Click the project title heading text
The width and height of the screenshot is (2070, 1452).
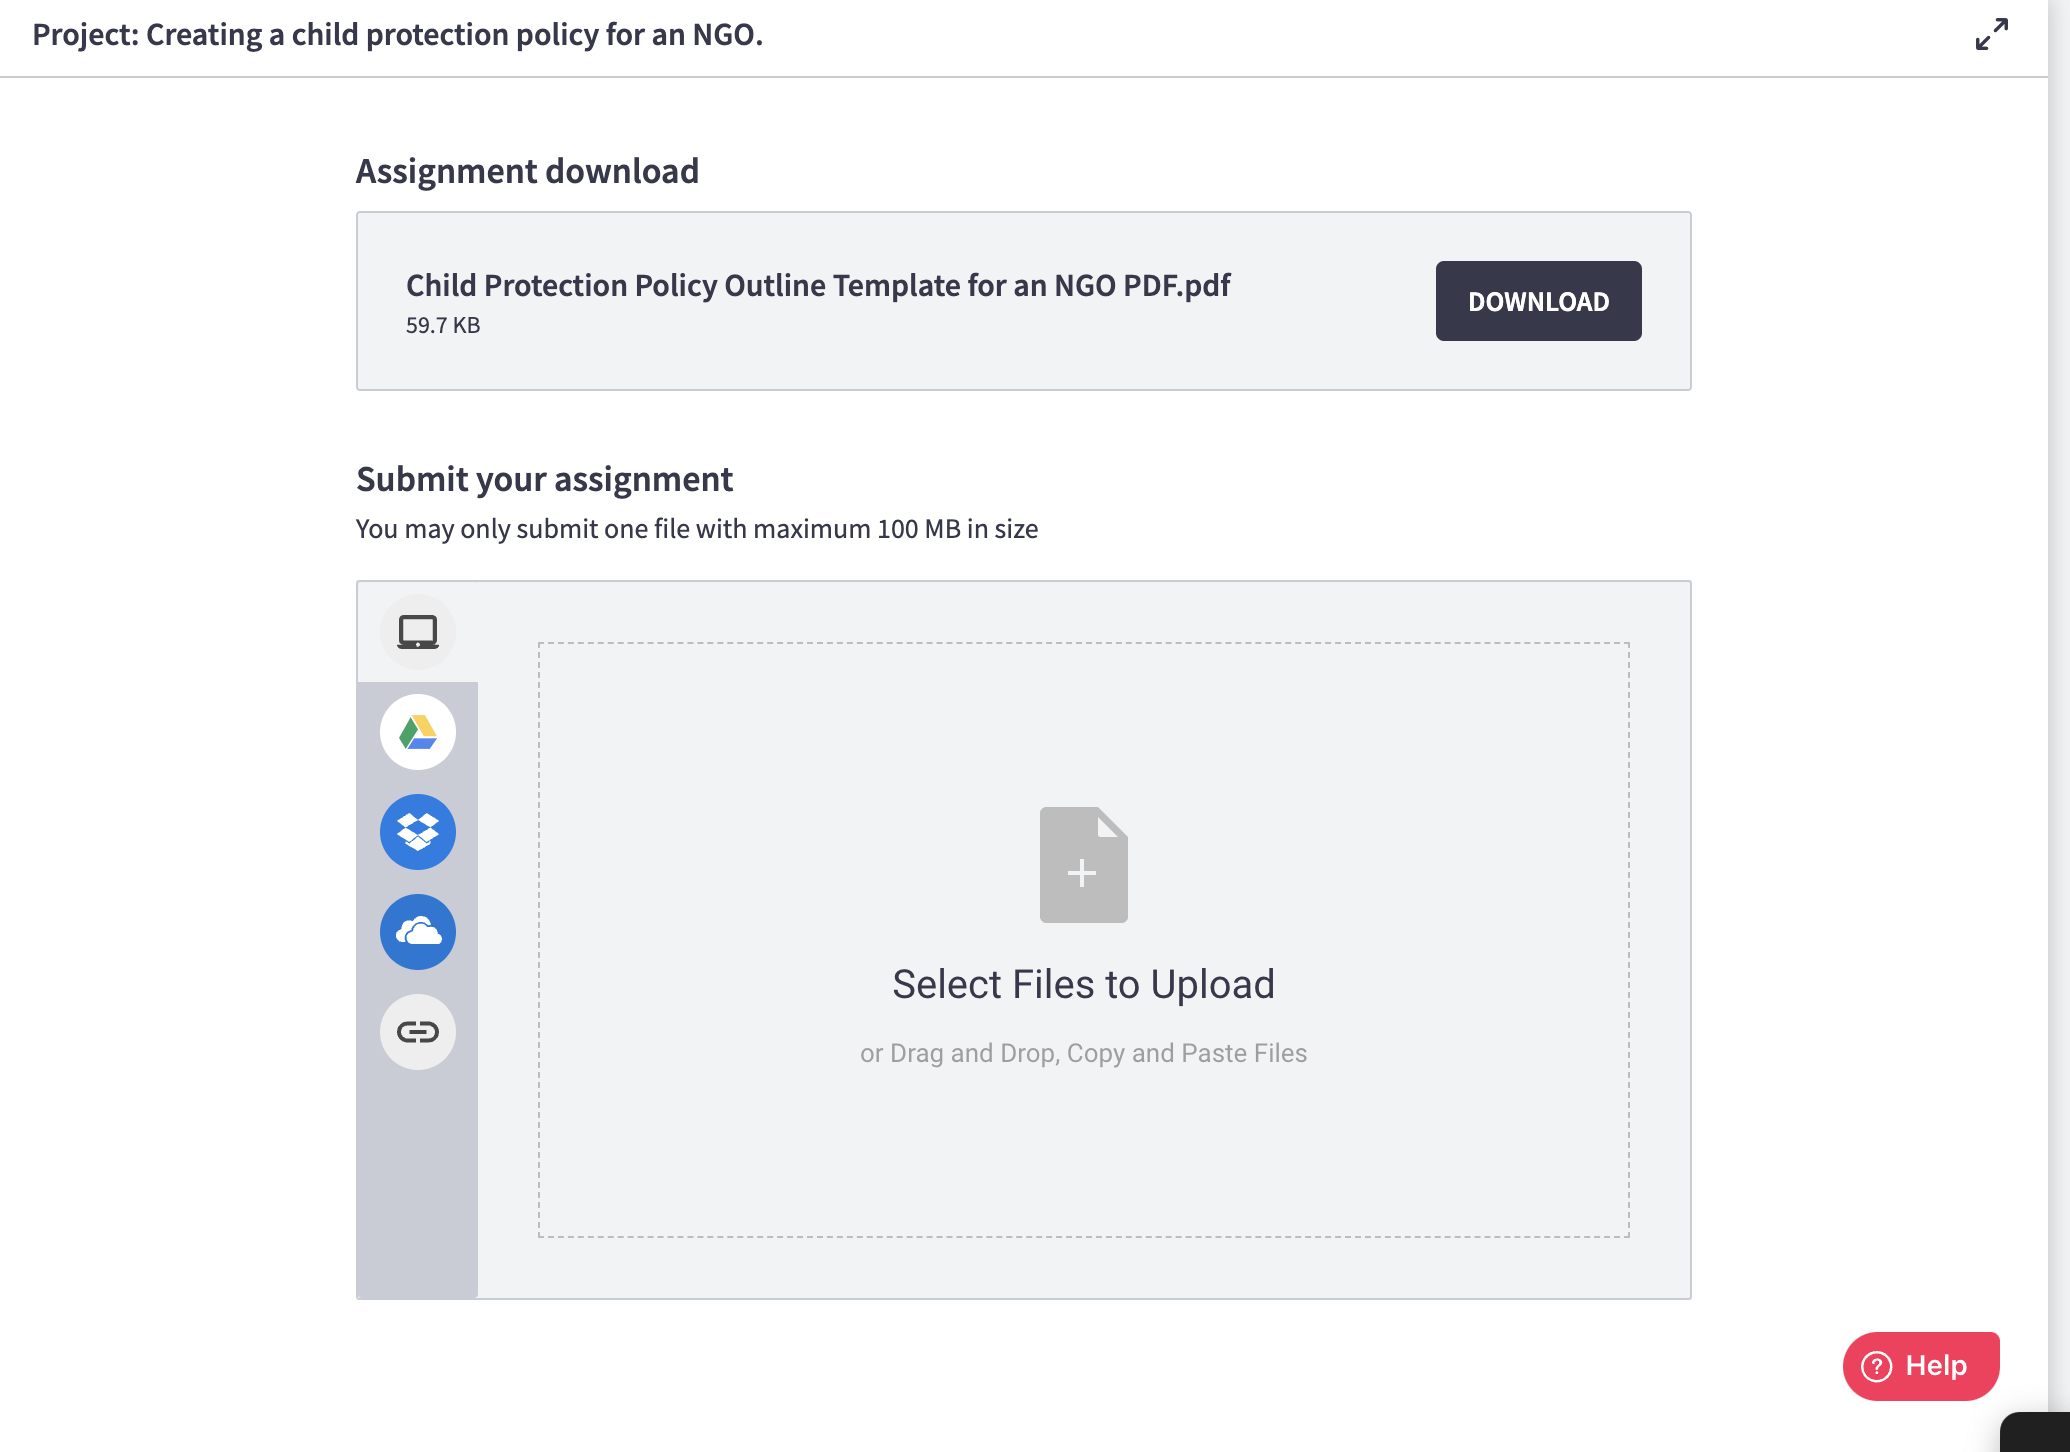(397, 35)
